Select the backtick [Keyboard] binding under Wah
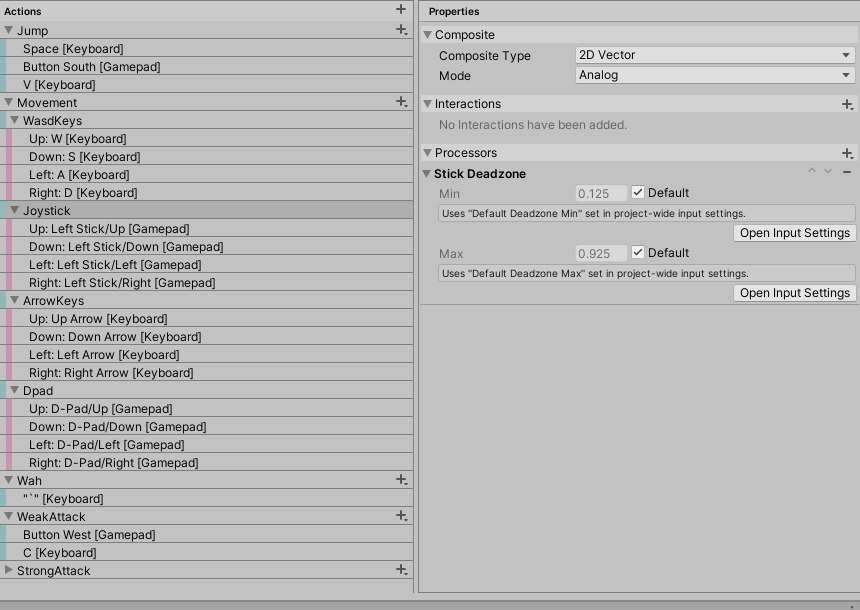The image size is (860, 610). click(207, 498)
